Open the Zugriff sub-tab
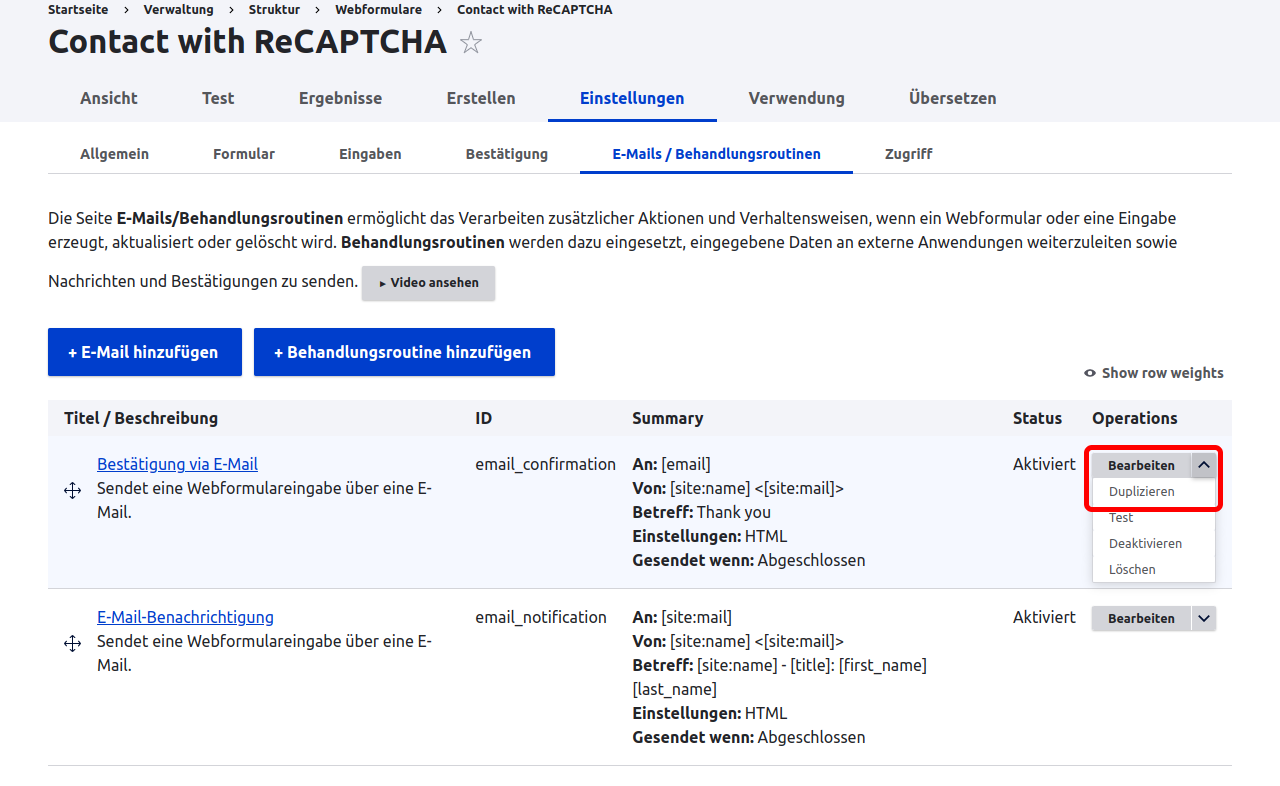Screen dimensions: 1280x786 tap(909, 154)
